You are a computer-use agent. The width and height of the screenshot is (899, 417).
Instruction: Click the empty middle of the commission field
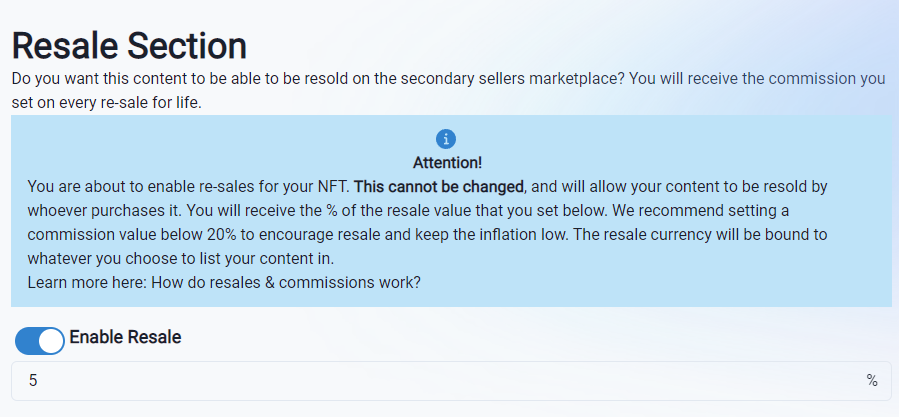pos(450,381)
